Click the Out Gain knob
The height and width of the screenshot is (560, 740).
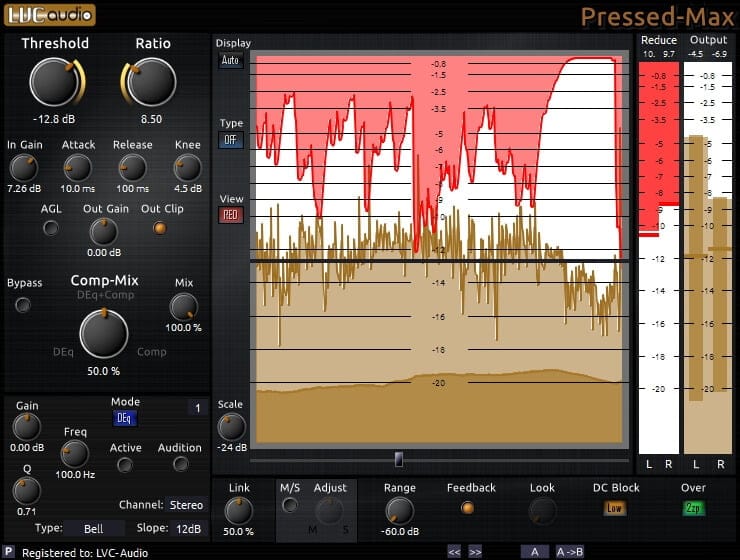tap(103, 232)
